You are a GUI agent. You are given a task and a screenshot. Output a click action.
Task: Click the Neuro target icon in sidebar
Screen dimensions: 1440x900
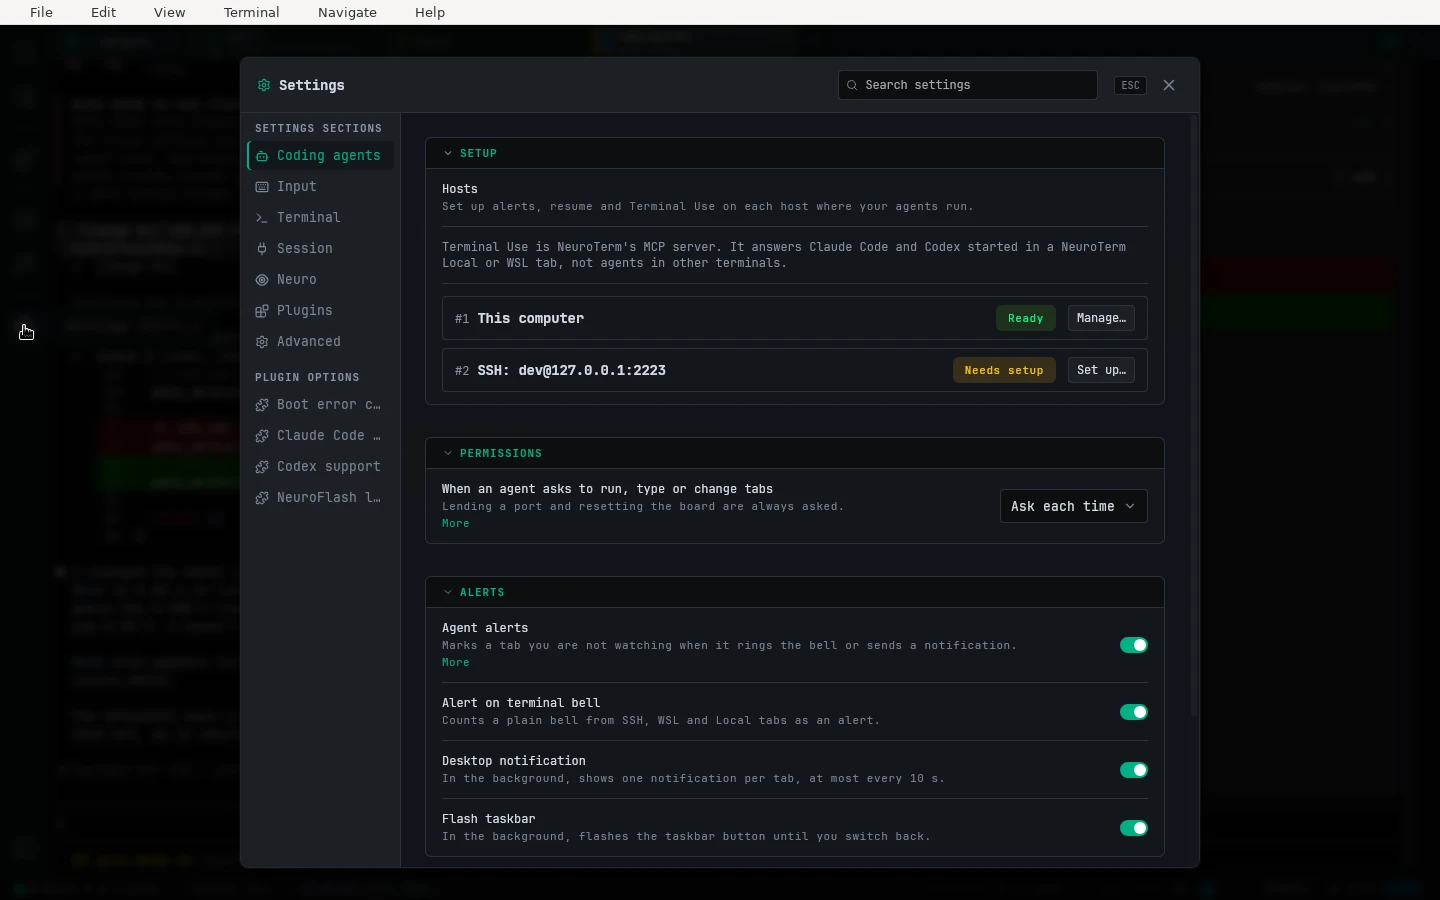point(262,280)
